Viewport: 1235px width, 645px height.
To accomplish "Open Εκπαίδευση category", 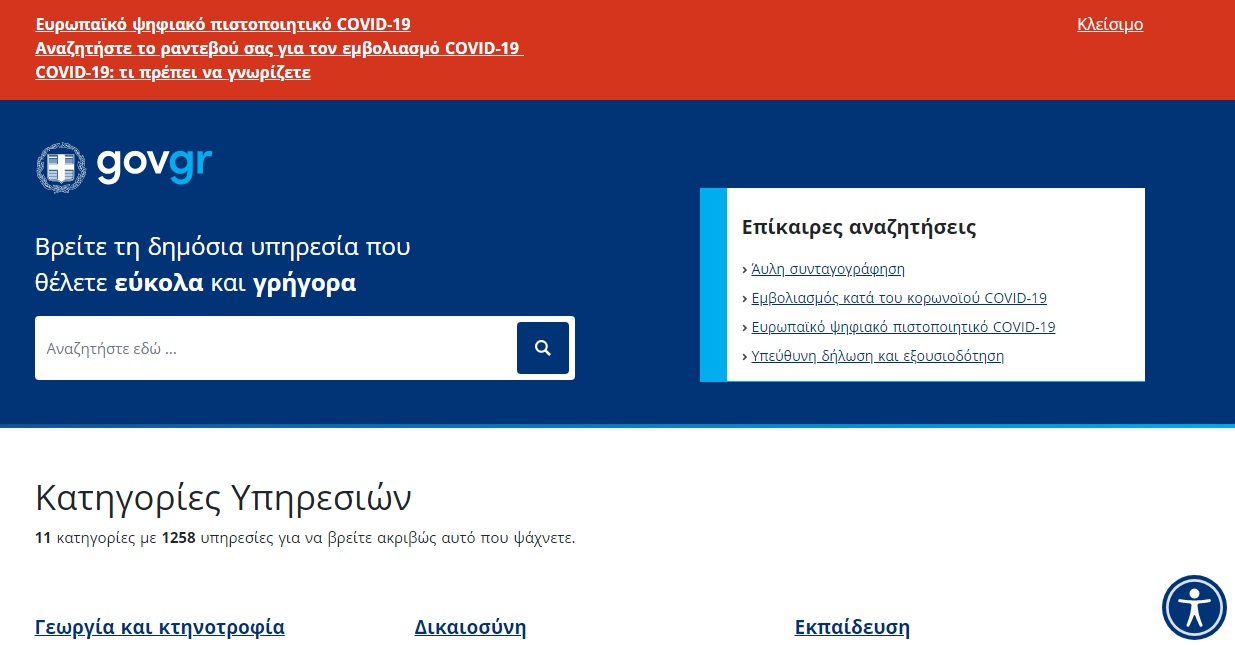I will pos(852,628).
